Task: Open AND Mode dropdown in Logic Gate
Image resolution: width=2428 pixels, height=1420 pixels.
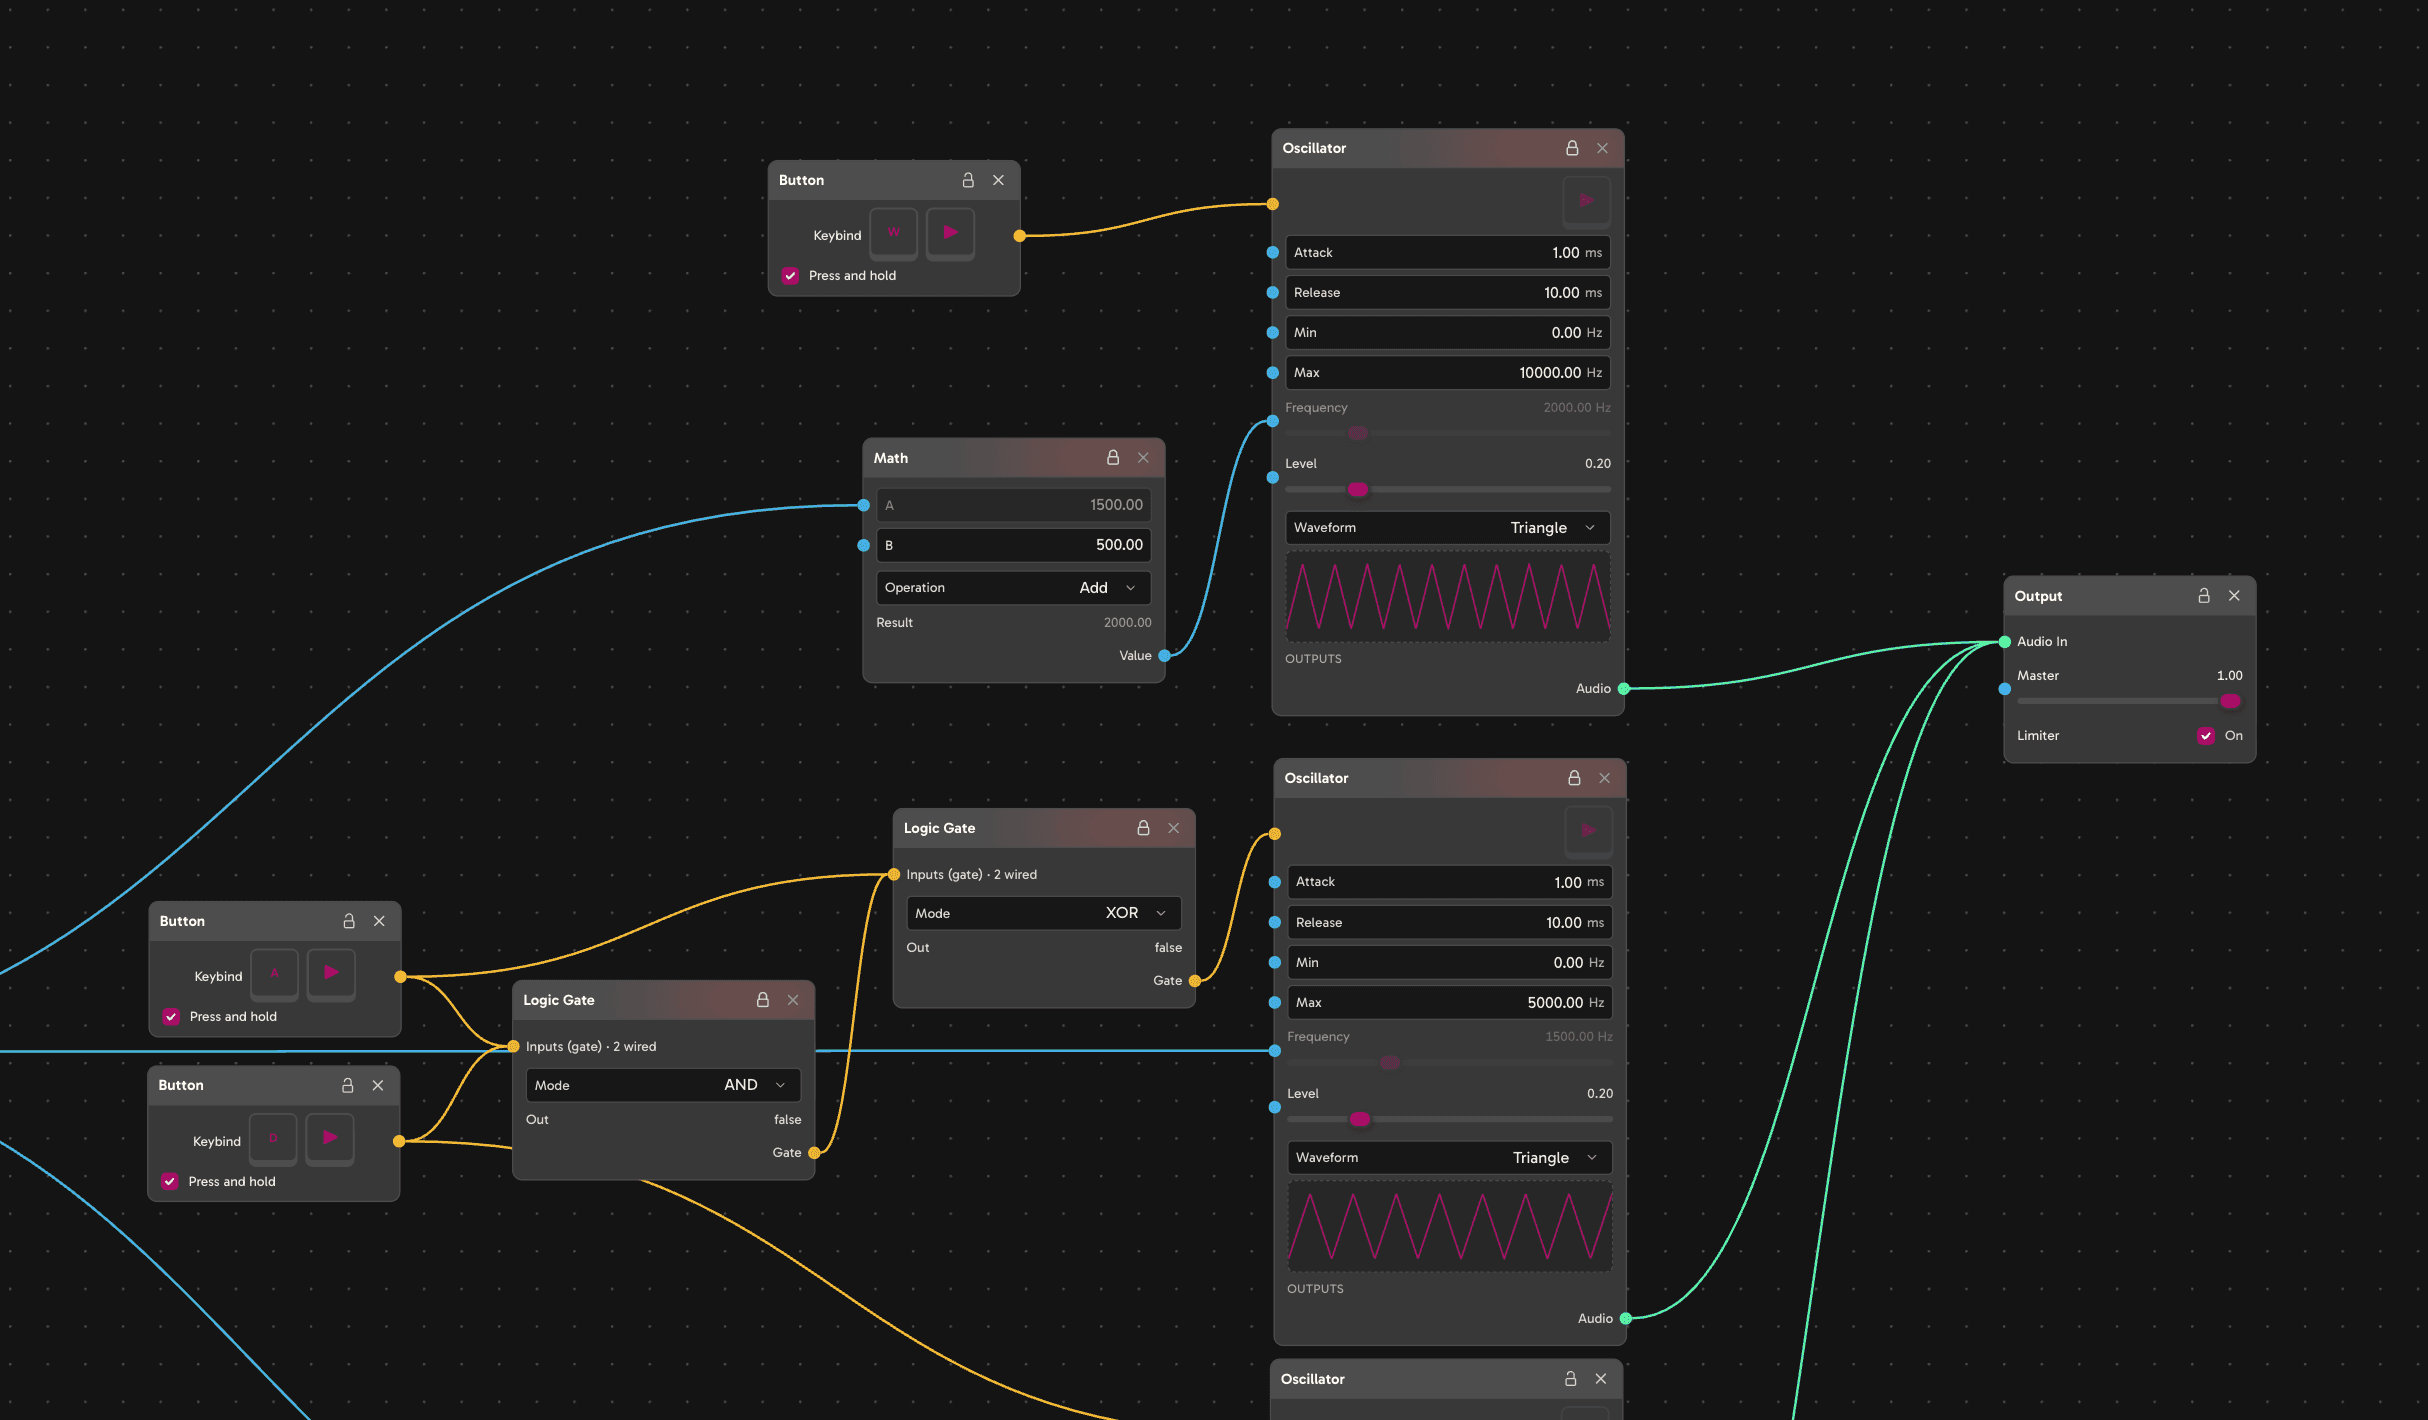Action: 663,1085
